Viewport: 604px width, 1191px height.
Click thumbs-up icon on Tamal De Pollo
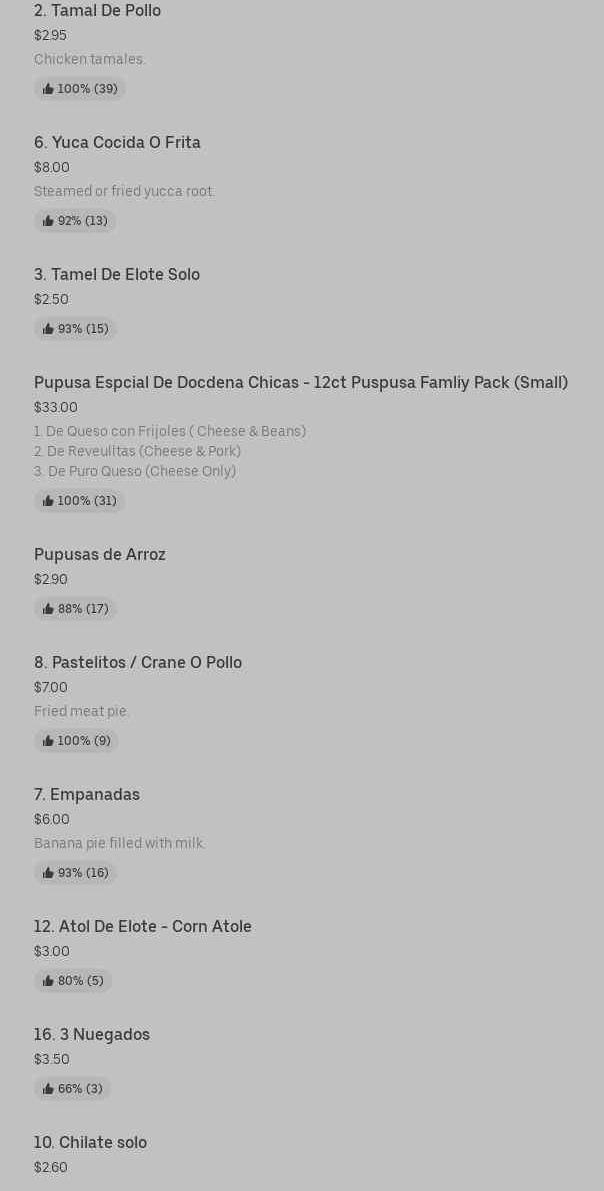click(48, 89)
